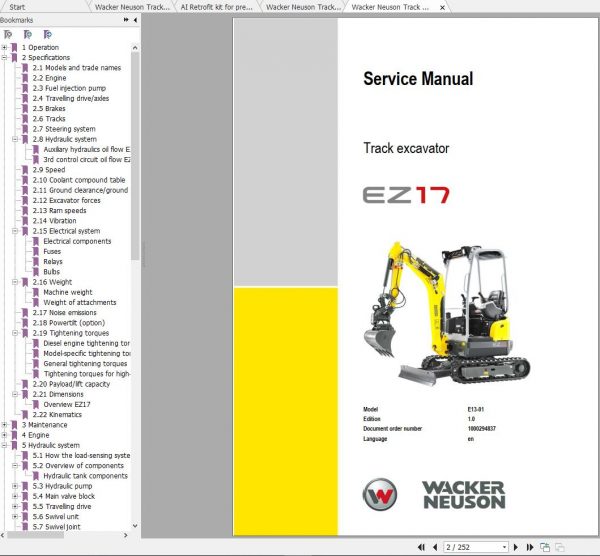Open bookmark 2.4 Travelling drive/axles
Image resolution: width=600 pixels, height=556 pixels.
tap(71, 98)
